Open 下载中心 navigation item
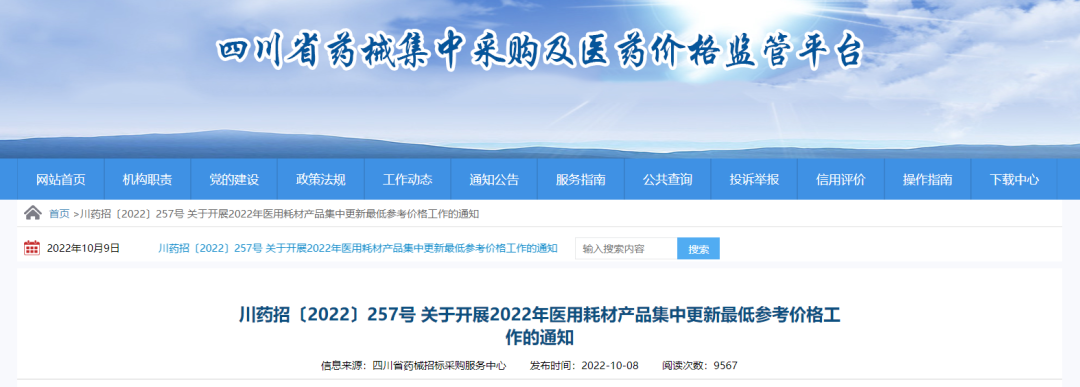Screen dimensions: 1080x387 (x=1014, y=180)
